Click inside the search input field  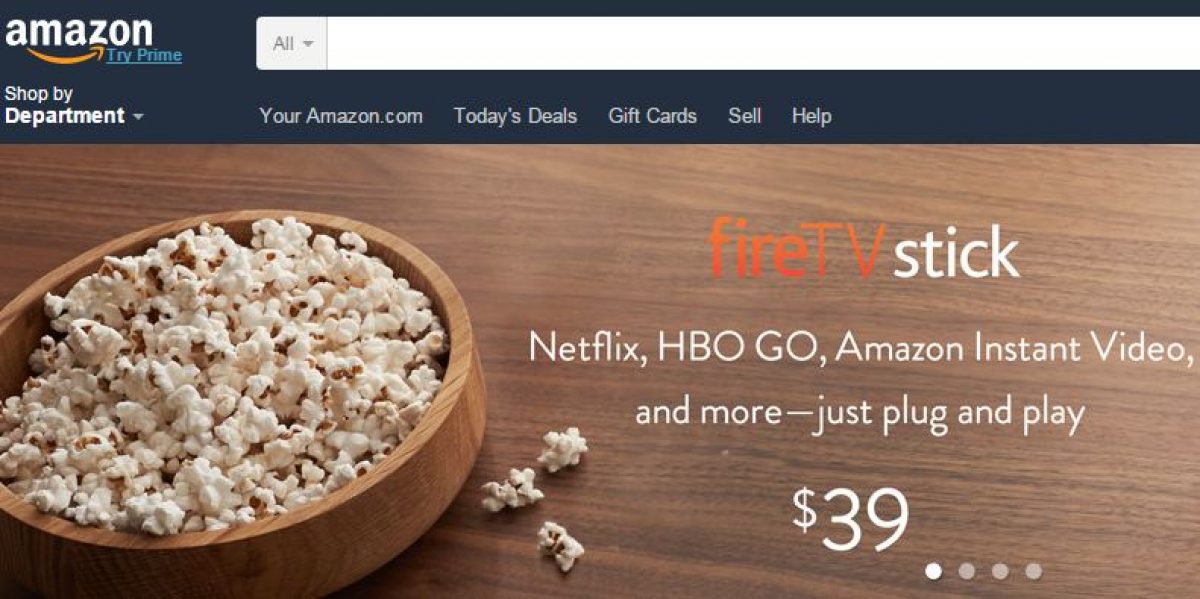click(x=763, y=43)
